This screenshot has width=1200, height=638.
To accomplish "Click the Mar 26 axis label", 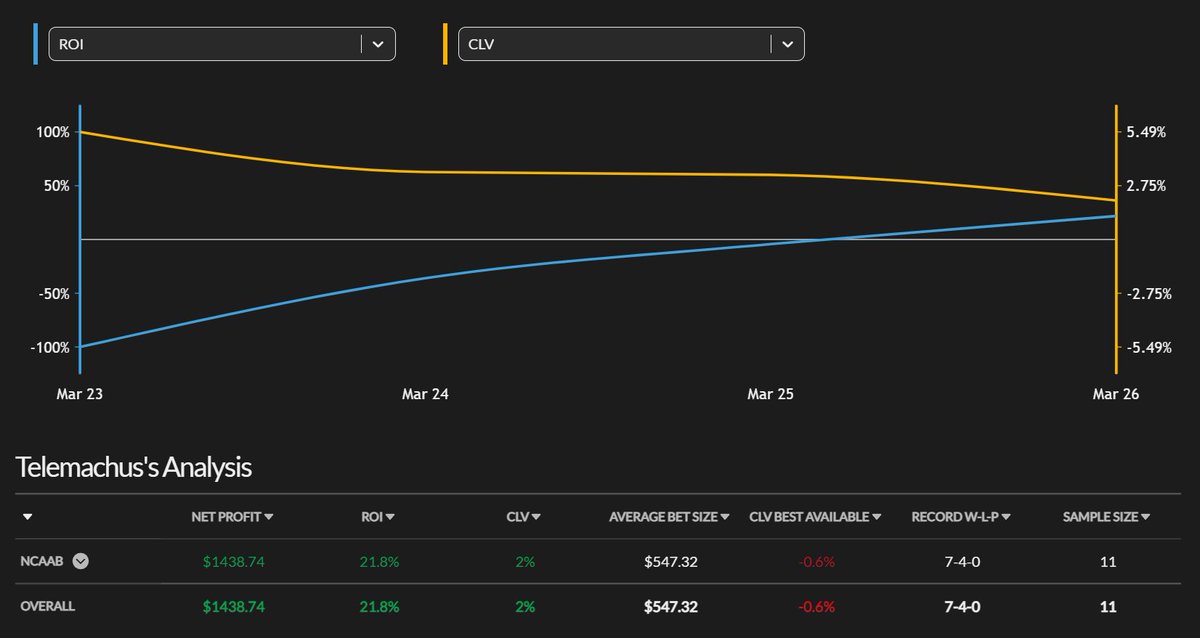I will pyautogui.click(x=1115, y=395).
